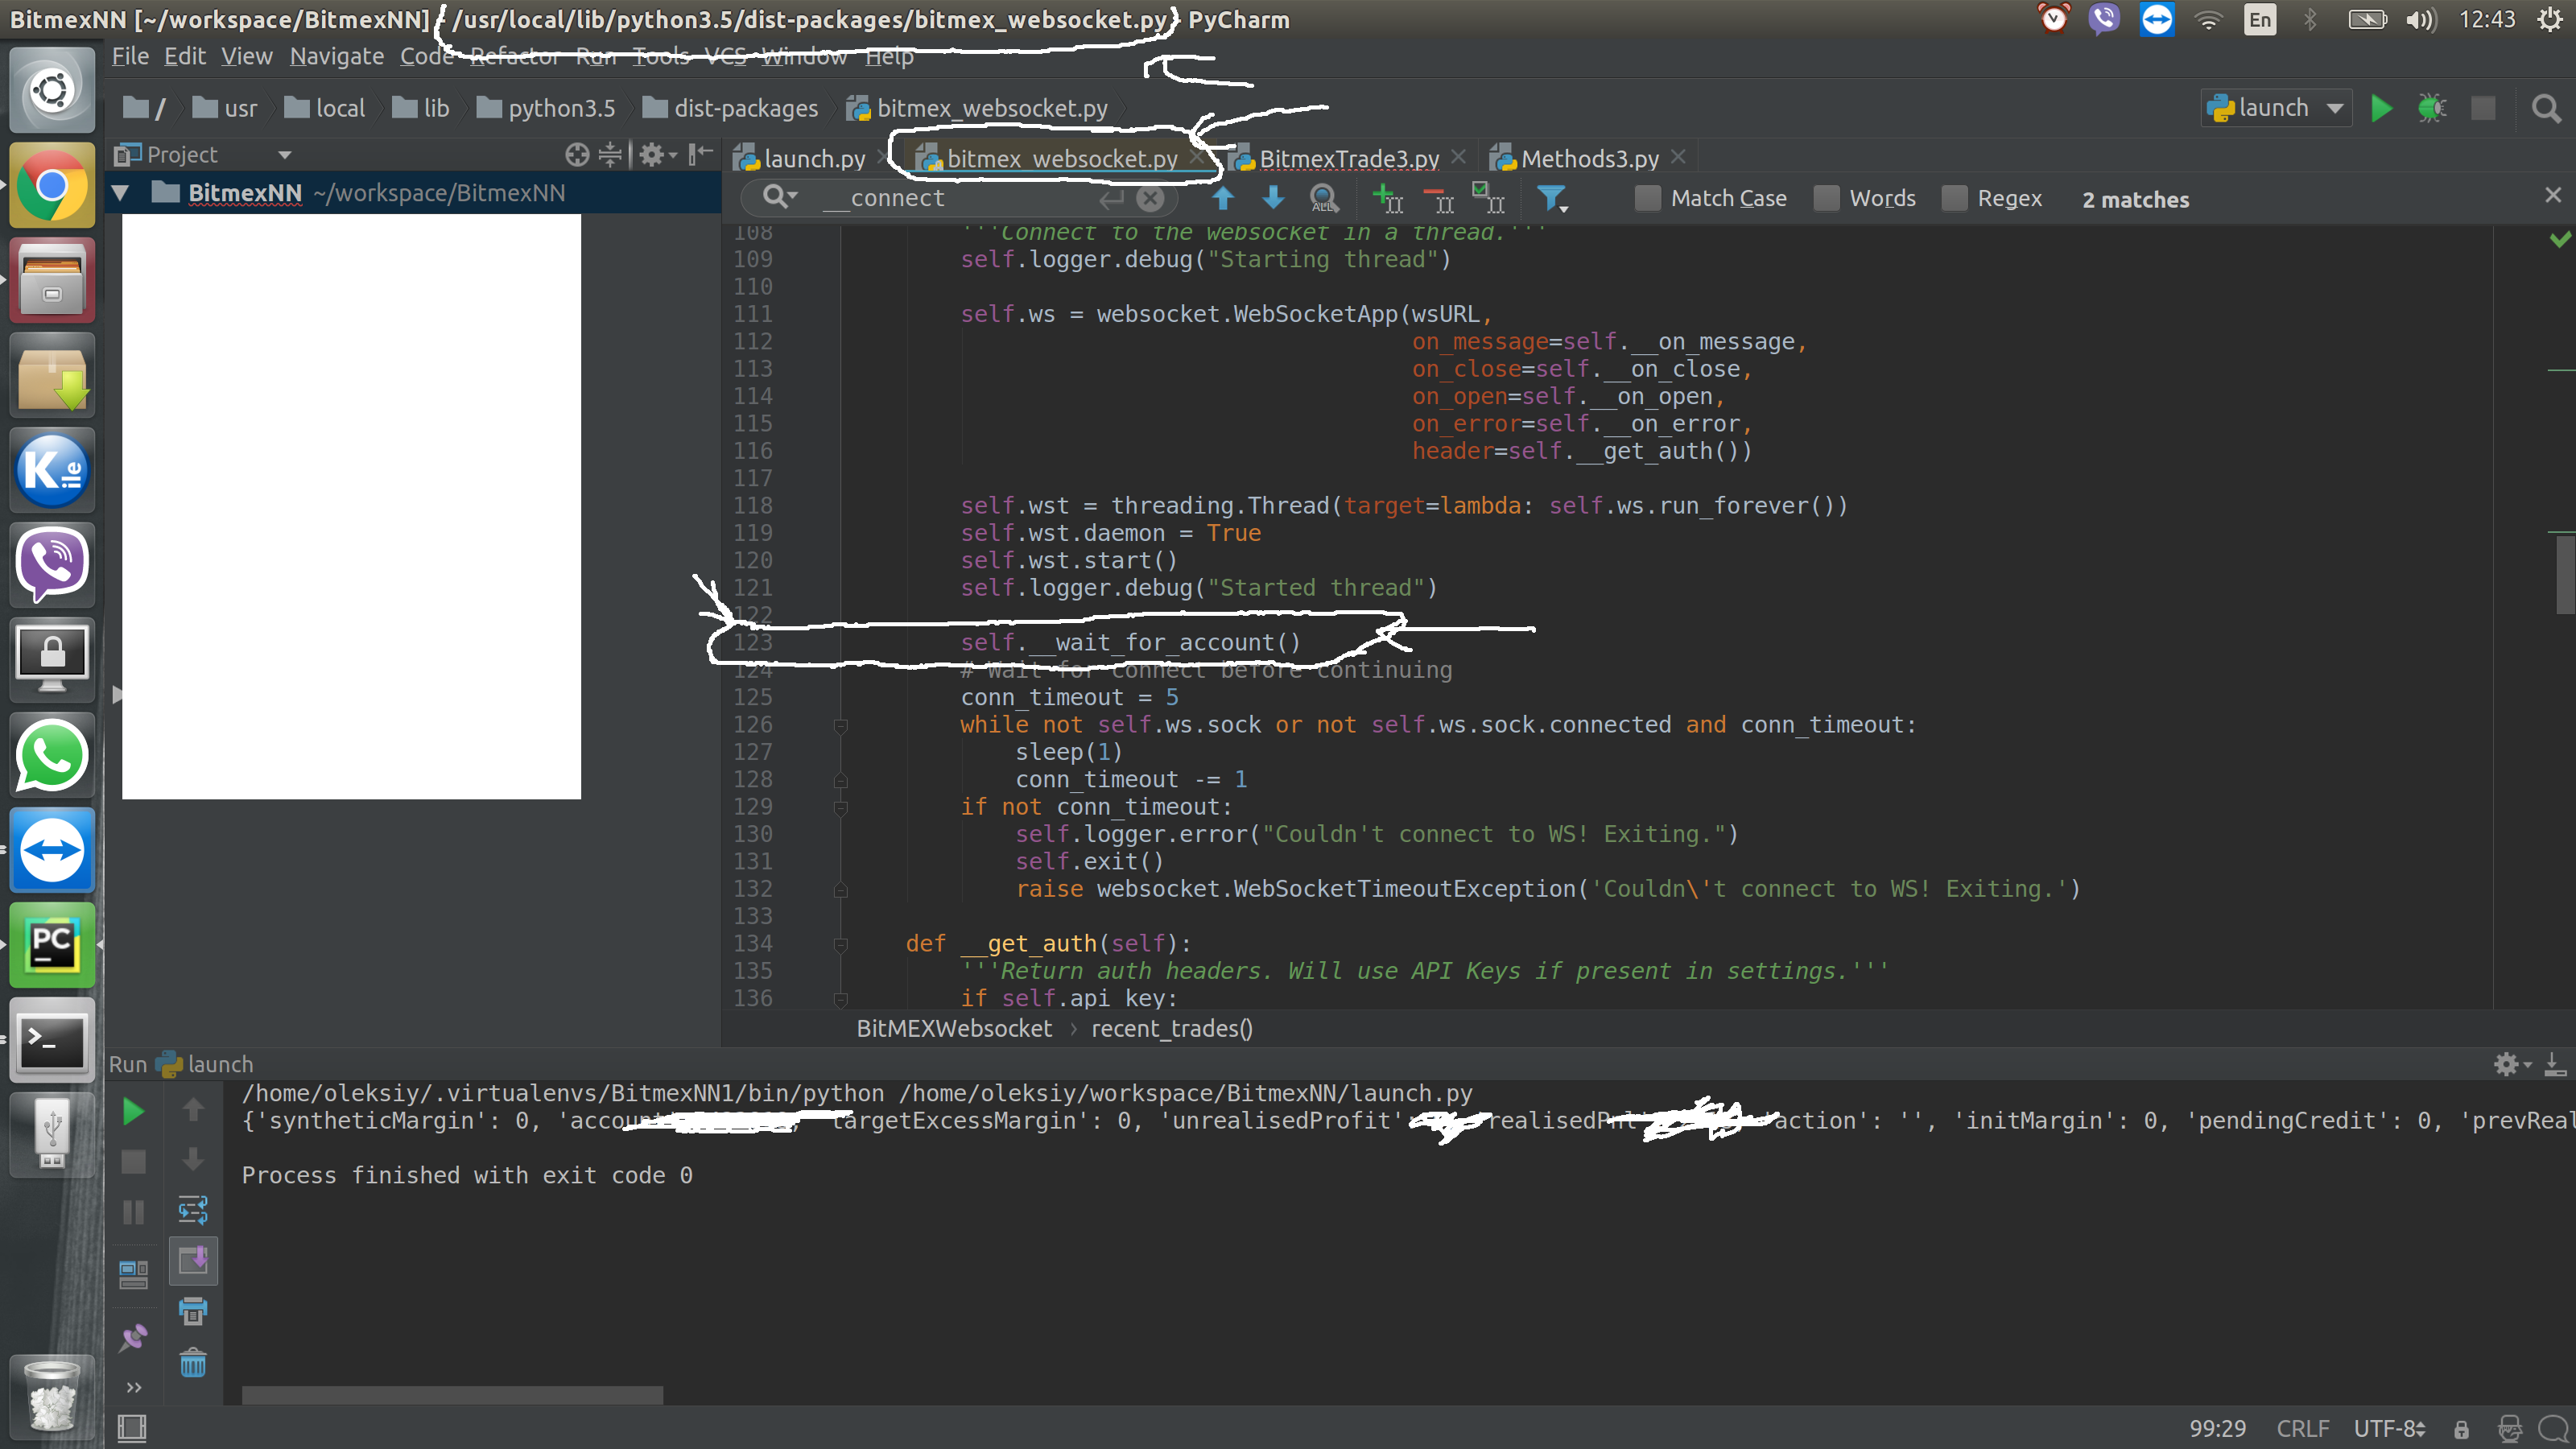This screenshot has width=2576, height=1449.
Task: Click the green Run button in toolbar
Action: tap(2381, 108)
